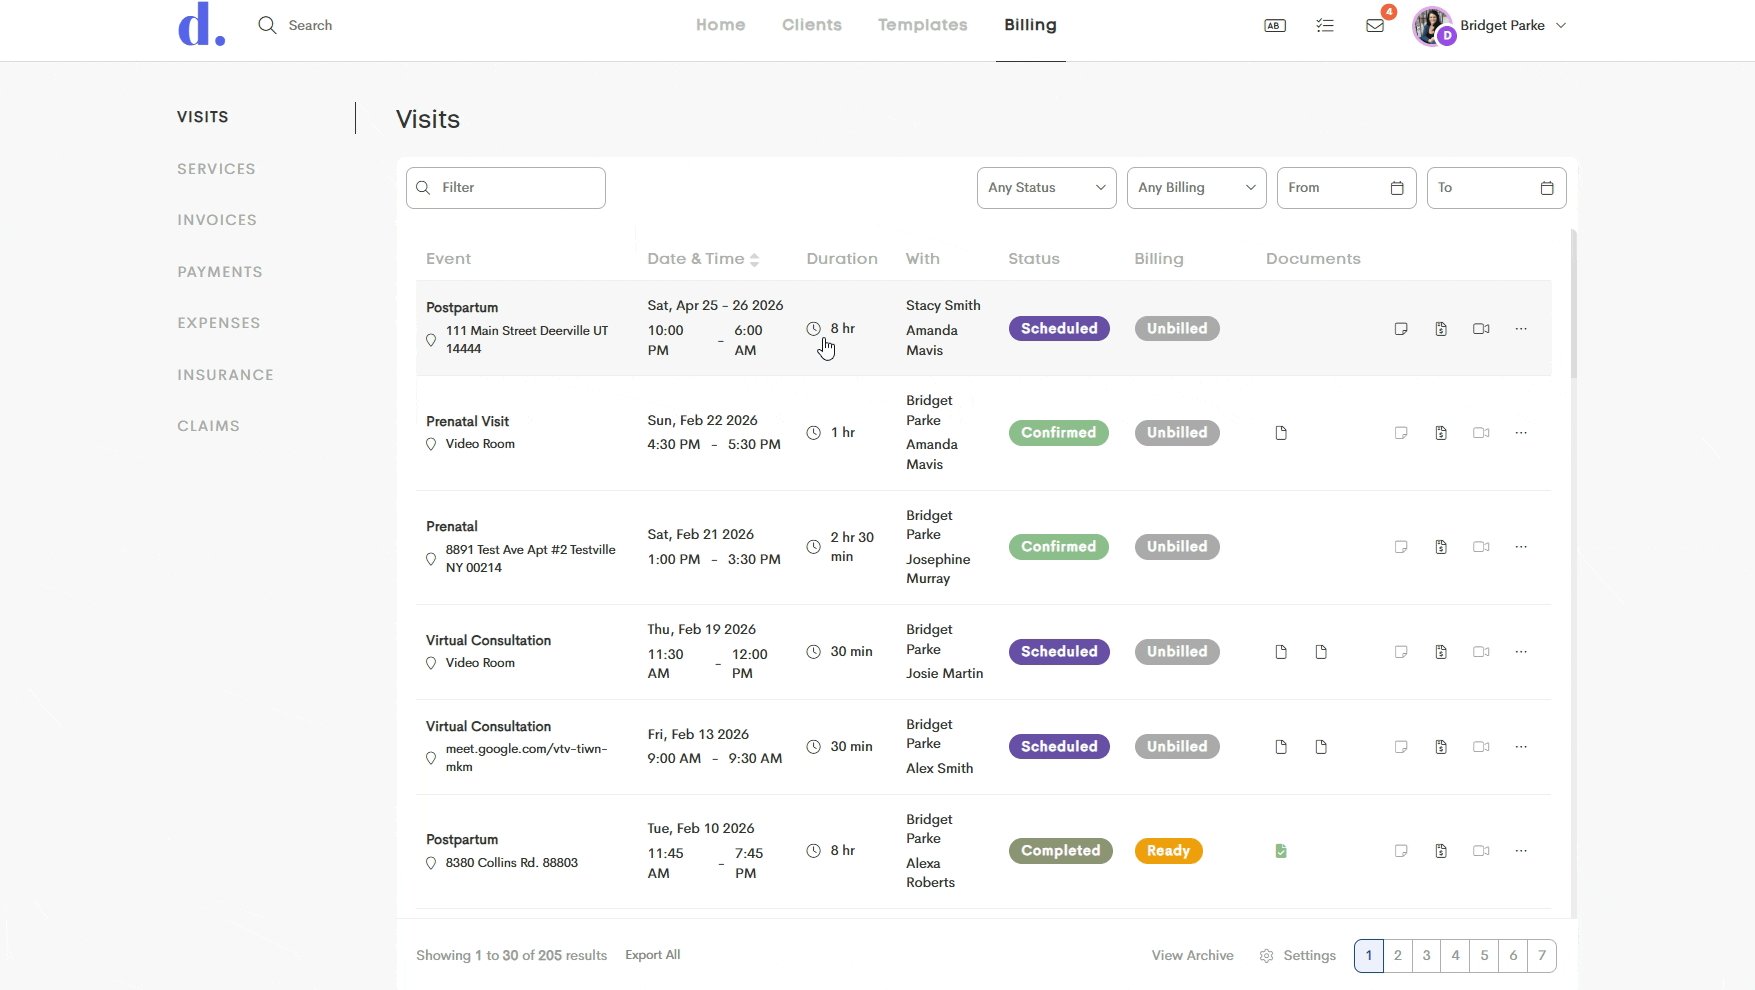Image resolution: width=1755 pixels, height=990 pixels.
Task: Open the checklist tasks icon in header
Action: pos(1325,25)
